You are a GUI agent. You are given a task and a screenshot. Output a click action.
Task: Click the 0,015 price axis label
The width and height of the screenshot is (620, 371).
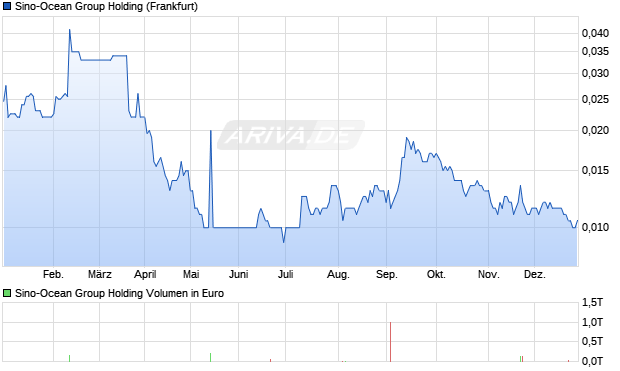coord(595,170)
